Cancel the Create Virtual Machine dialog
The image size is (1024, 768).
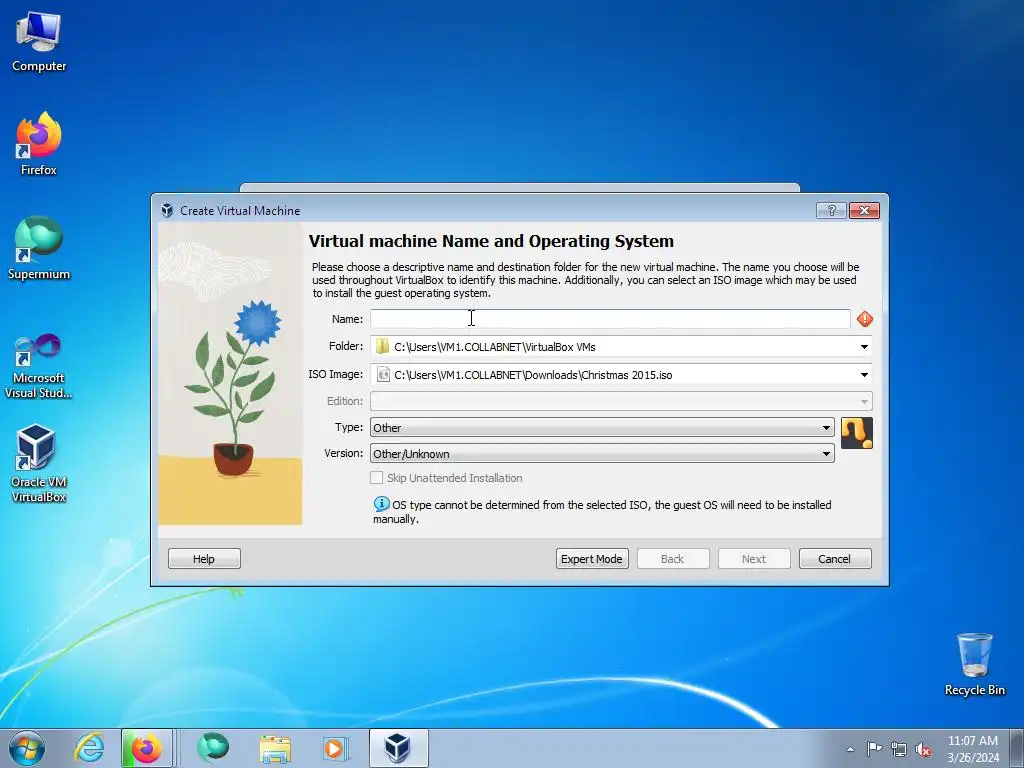pos(835,559)
